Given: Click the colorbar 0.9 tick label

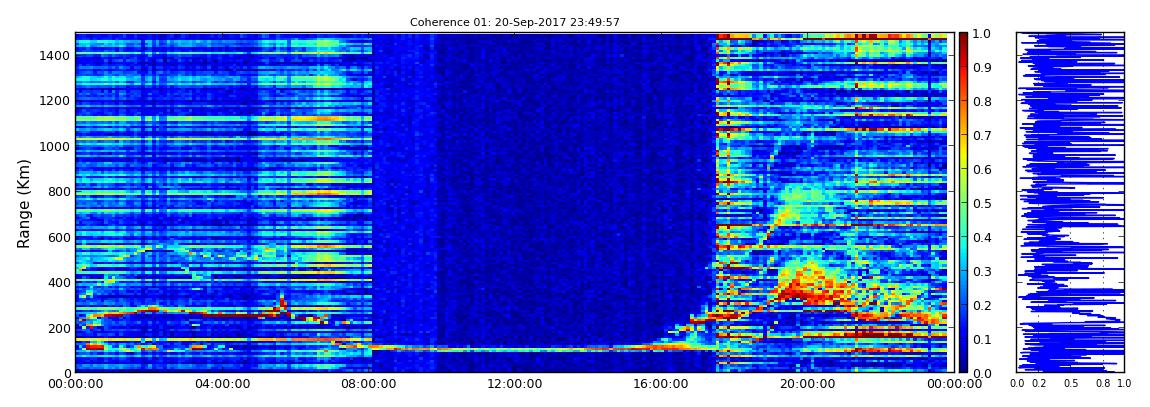Looking at the screenshot, I should [983, 67].
